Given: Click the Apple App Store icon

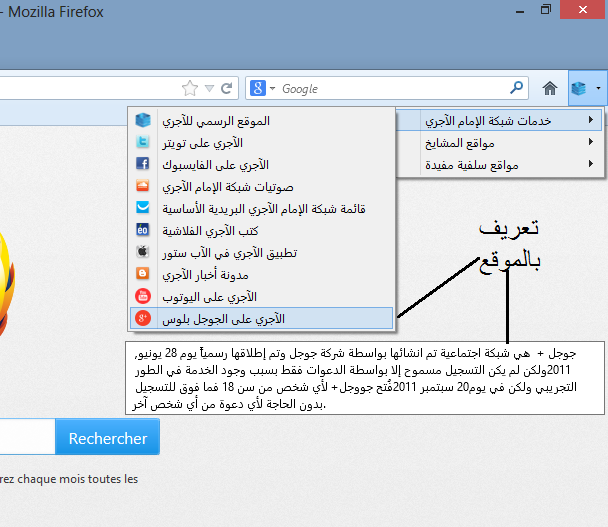Looking at the screenshot, I should click(x=143, y=252).
